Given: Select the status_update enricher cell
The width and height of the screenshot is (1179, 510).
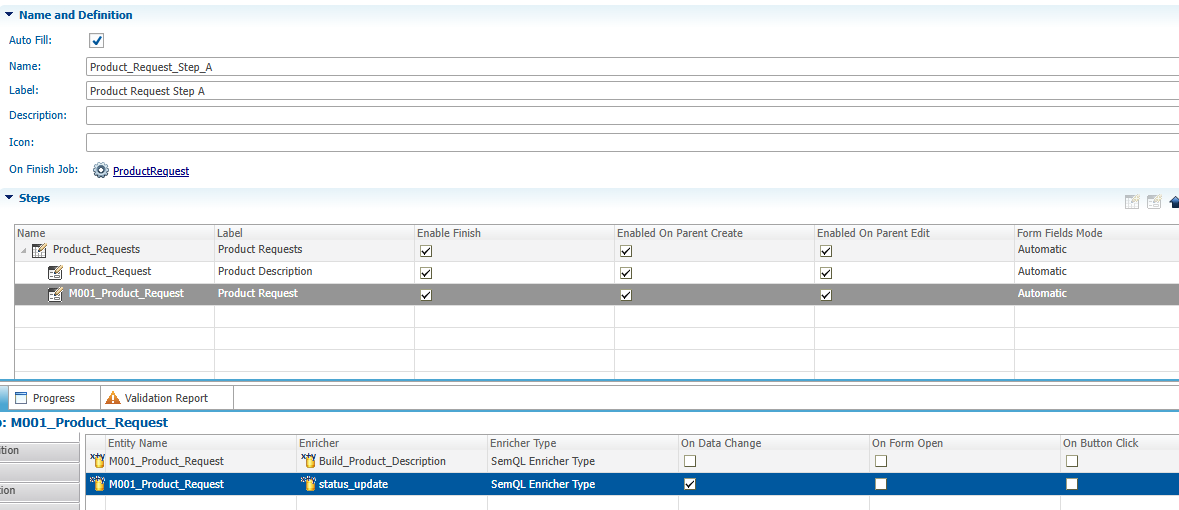Looking at the screenshot, I should click(x=392, y=484).
